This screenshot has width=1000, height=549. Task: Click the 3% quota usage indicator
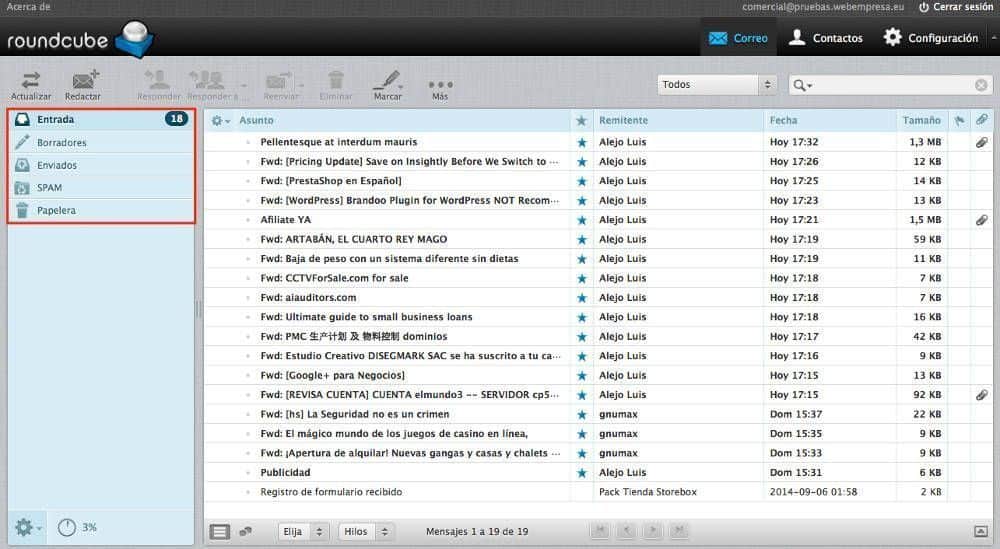point(77,527)
